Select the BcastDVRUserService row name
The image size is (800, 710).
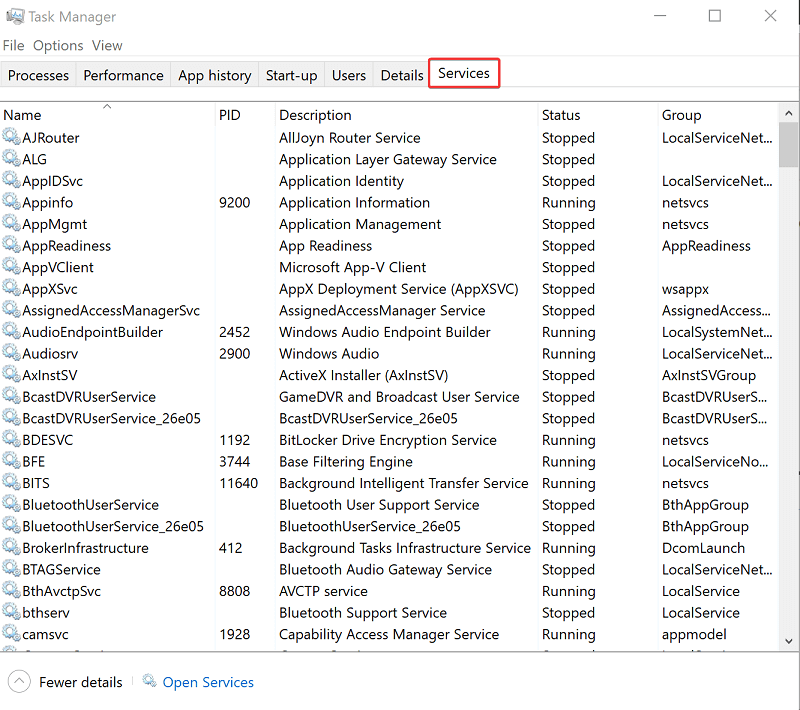pyautogui.click(x=89, y=397)
